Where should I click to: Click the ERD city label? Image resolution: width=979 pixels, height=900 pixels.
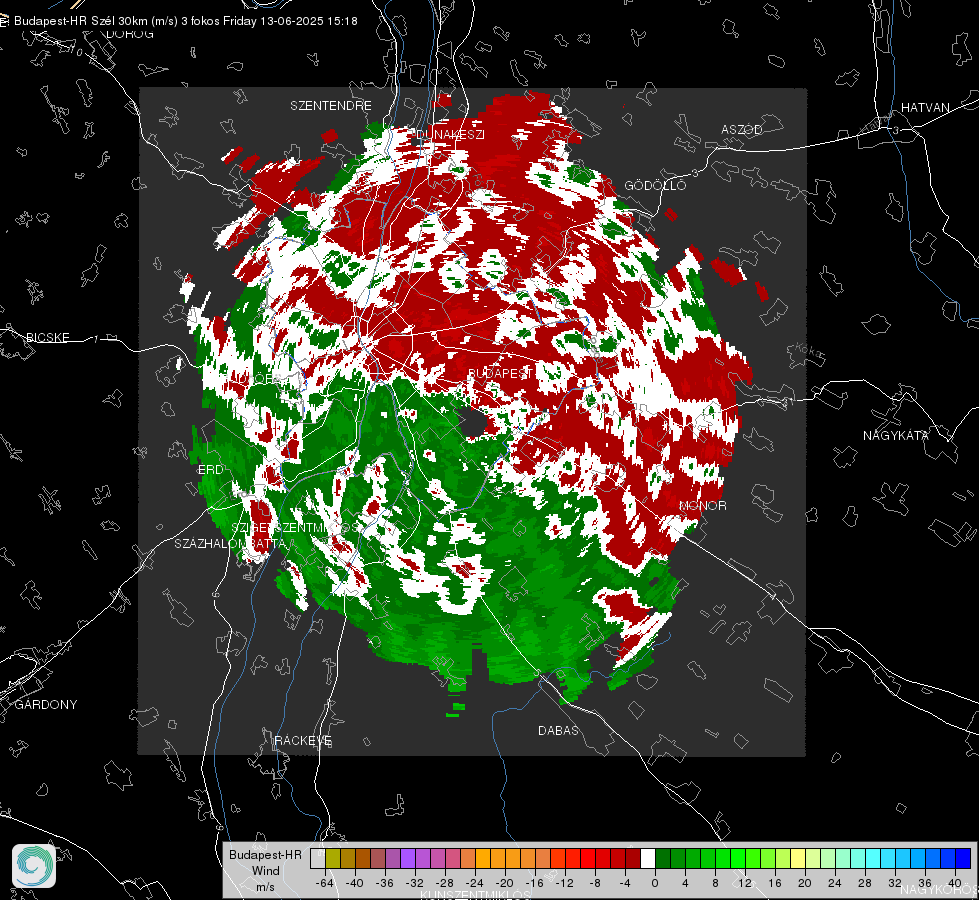click(x=210, y=470)
